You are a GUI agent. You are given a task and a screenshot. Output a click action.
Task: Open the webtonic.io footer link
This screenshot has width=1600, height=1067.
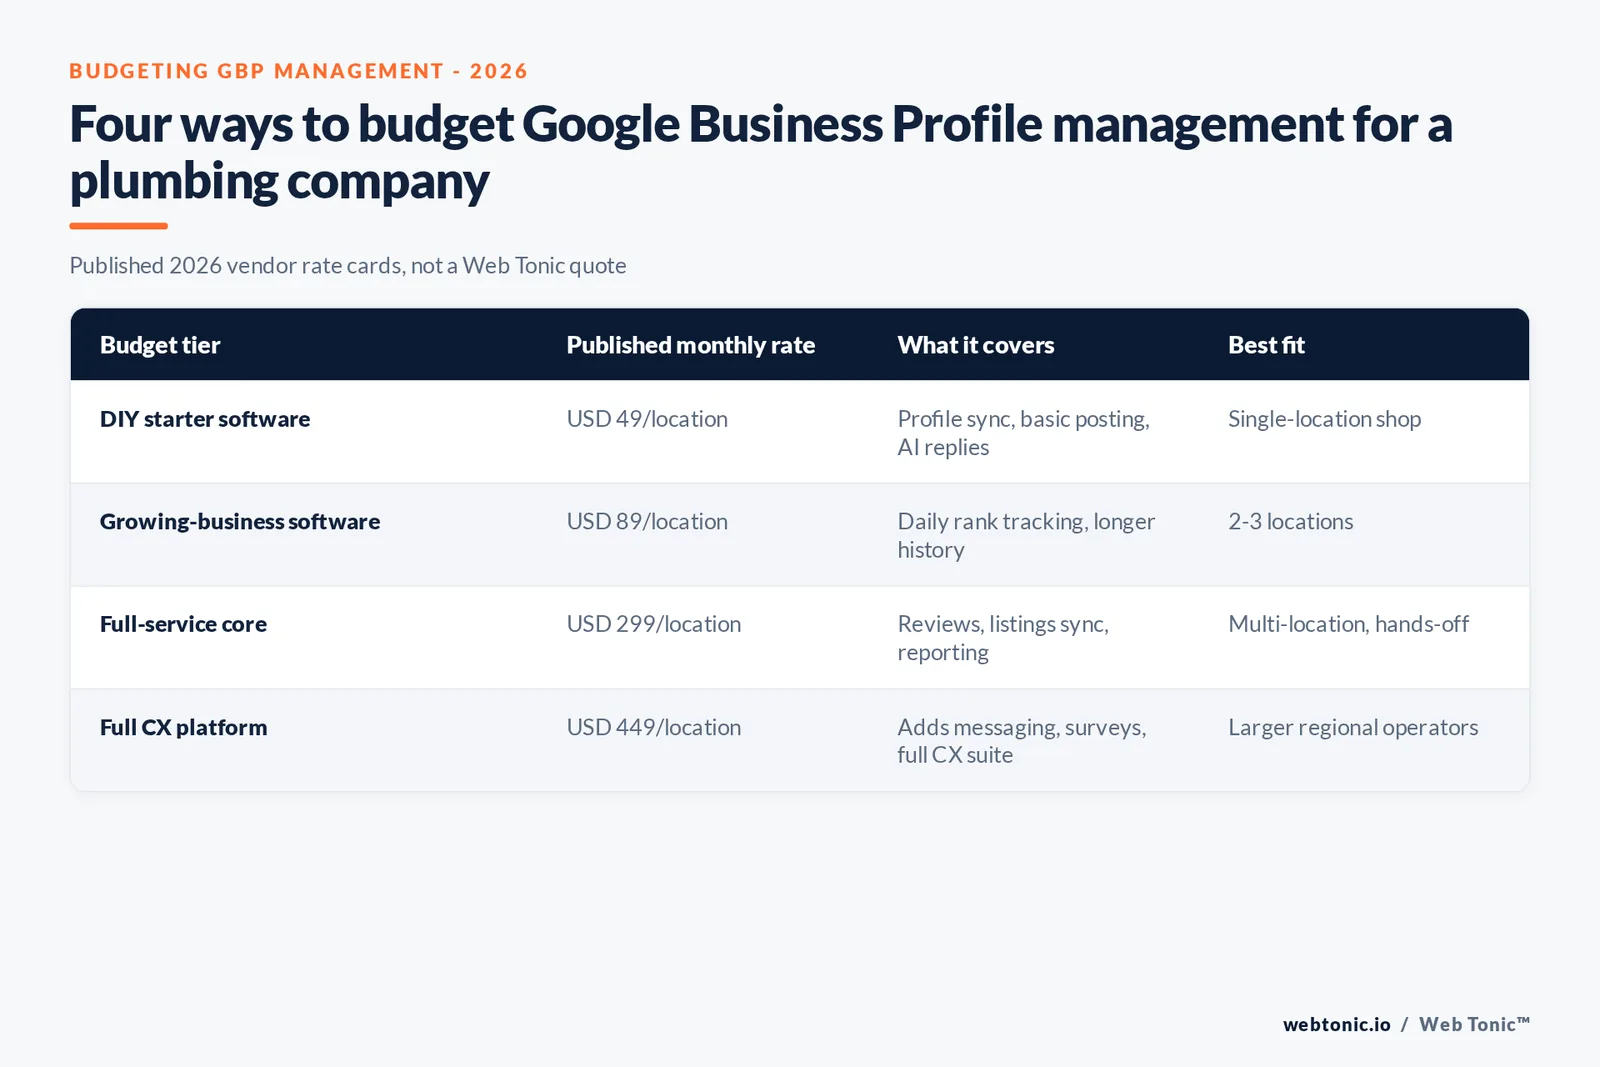1337,1024
